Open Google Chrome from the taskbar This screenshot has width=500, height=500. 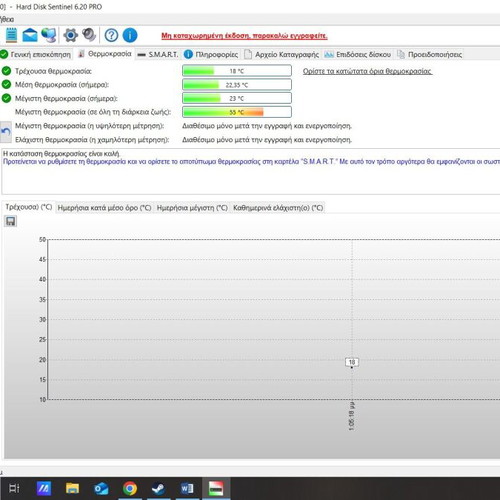click(130, 489)
